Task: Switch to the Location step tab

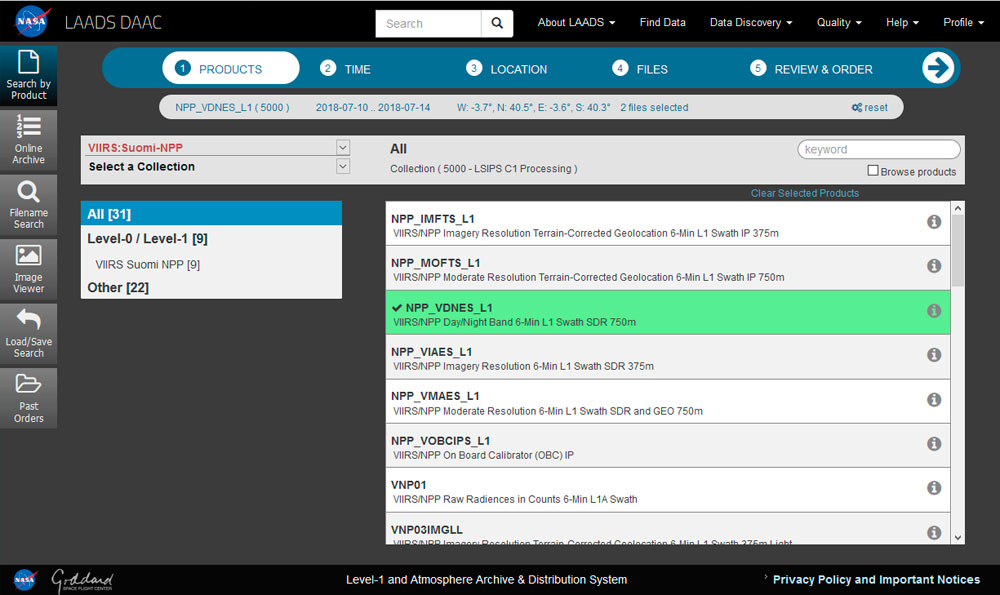Action: [x=506, y=69]
